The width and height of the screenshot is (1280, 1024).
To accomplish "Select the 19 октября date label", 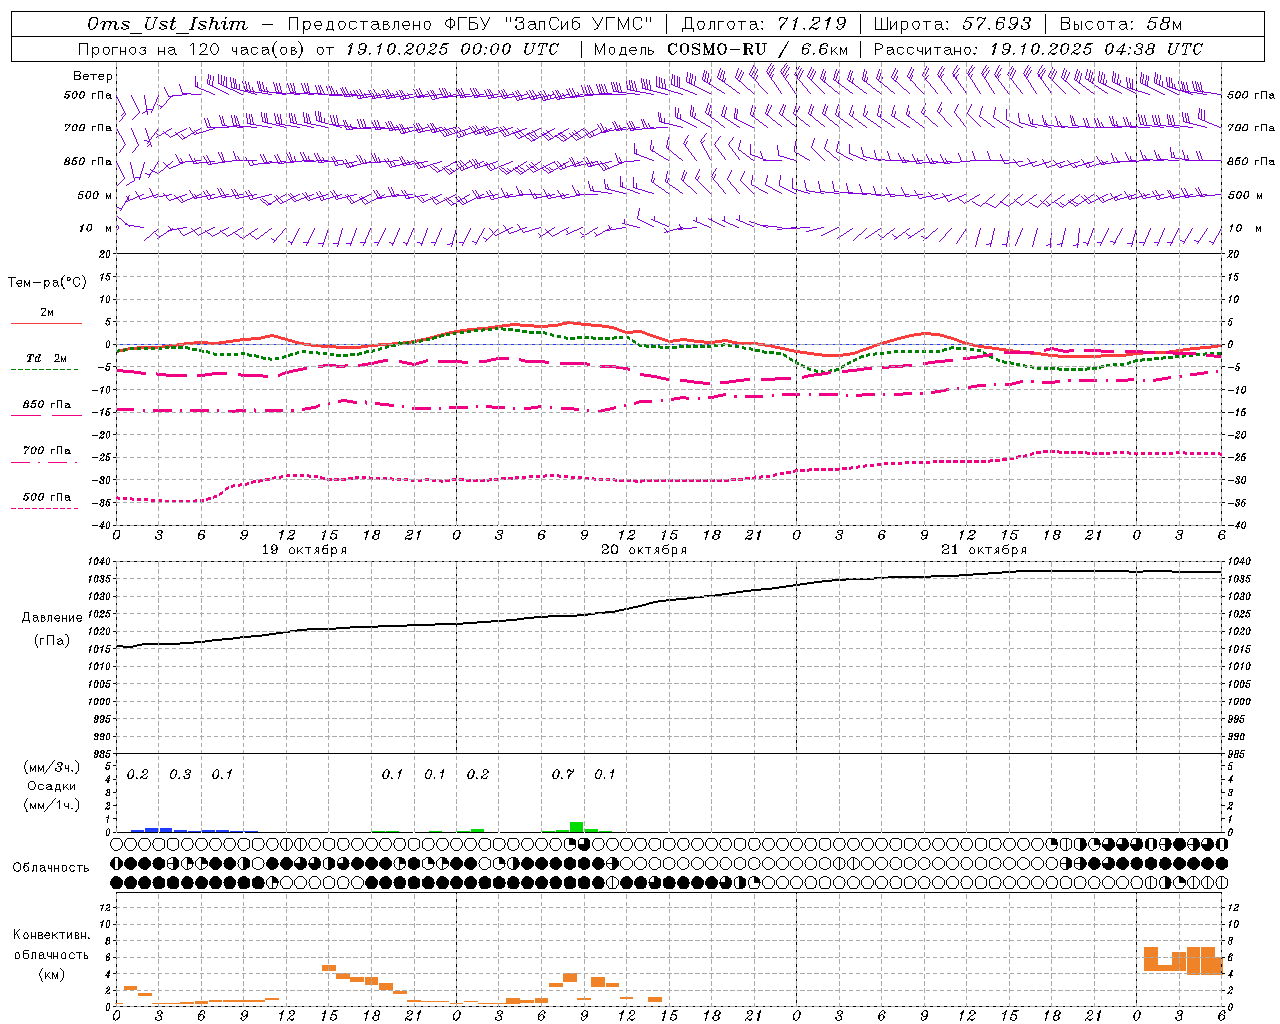I will click(304, 550).
